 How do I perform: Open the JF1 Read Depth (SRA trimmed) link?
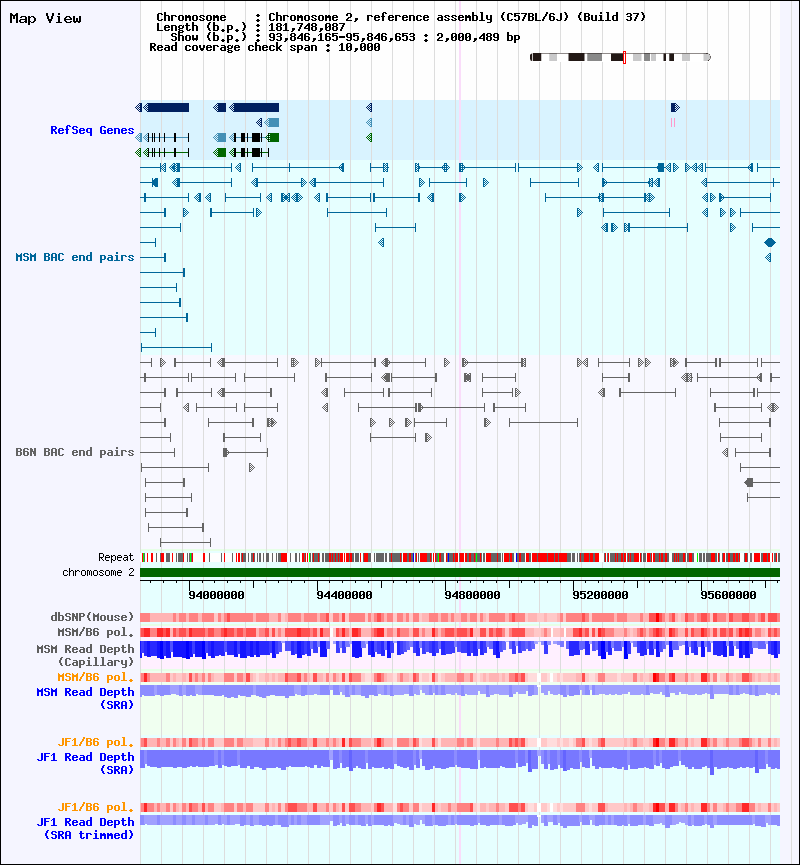click(x=86, y=828)
